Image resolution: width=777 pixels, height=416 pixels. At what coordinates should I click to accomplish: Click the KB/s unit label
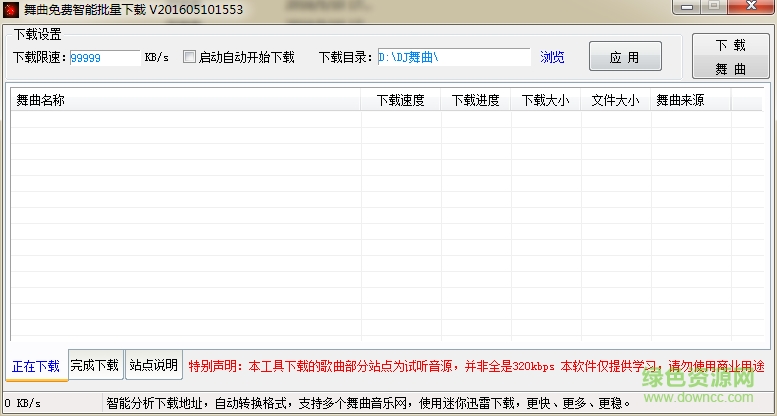157,58
